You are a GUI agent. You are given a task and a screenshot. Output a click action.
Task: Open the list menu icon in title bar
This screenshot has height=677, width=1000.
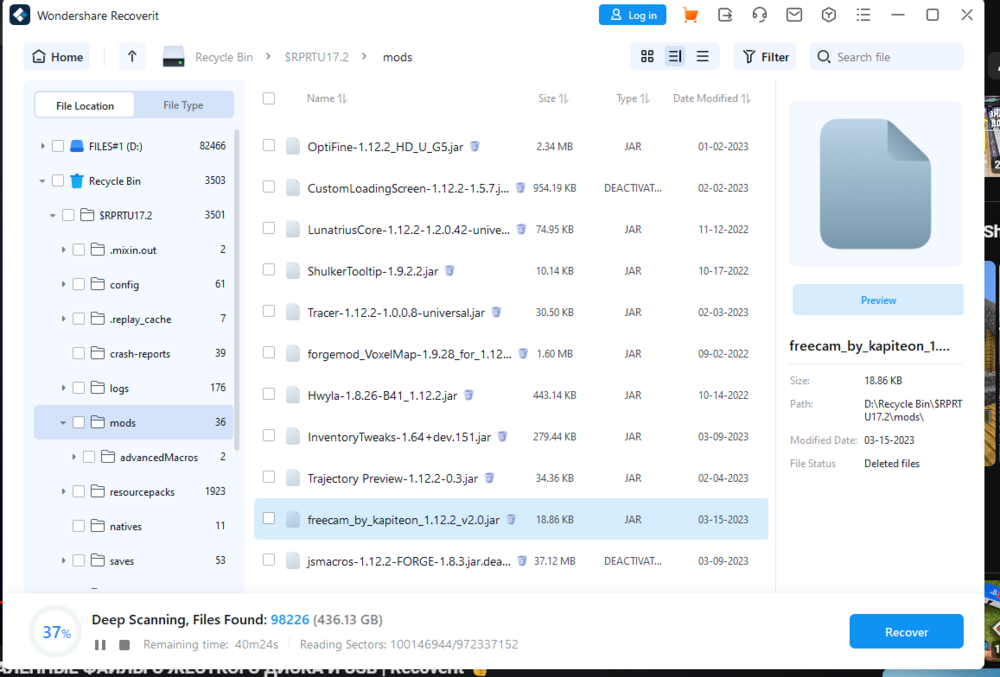pos(864,15)
